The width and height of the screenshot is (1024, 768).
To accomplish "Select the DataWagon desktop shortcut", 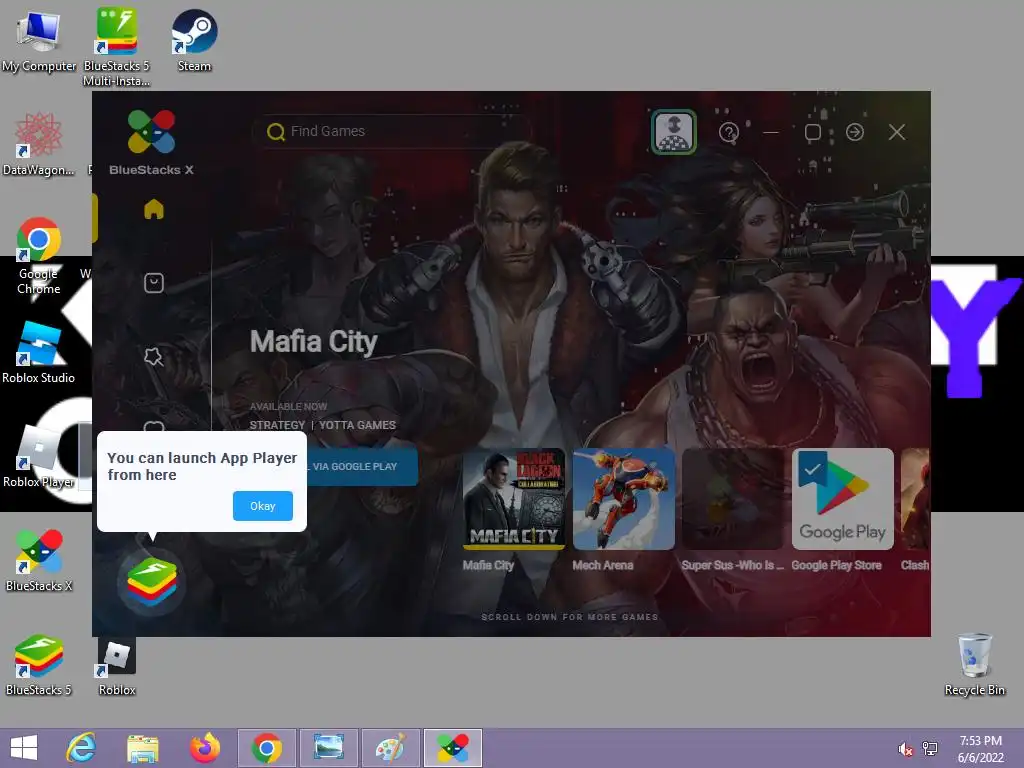I will [39, 144].
